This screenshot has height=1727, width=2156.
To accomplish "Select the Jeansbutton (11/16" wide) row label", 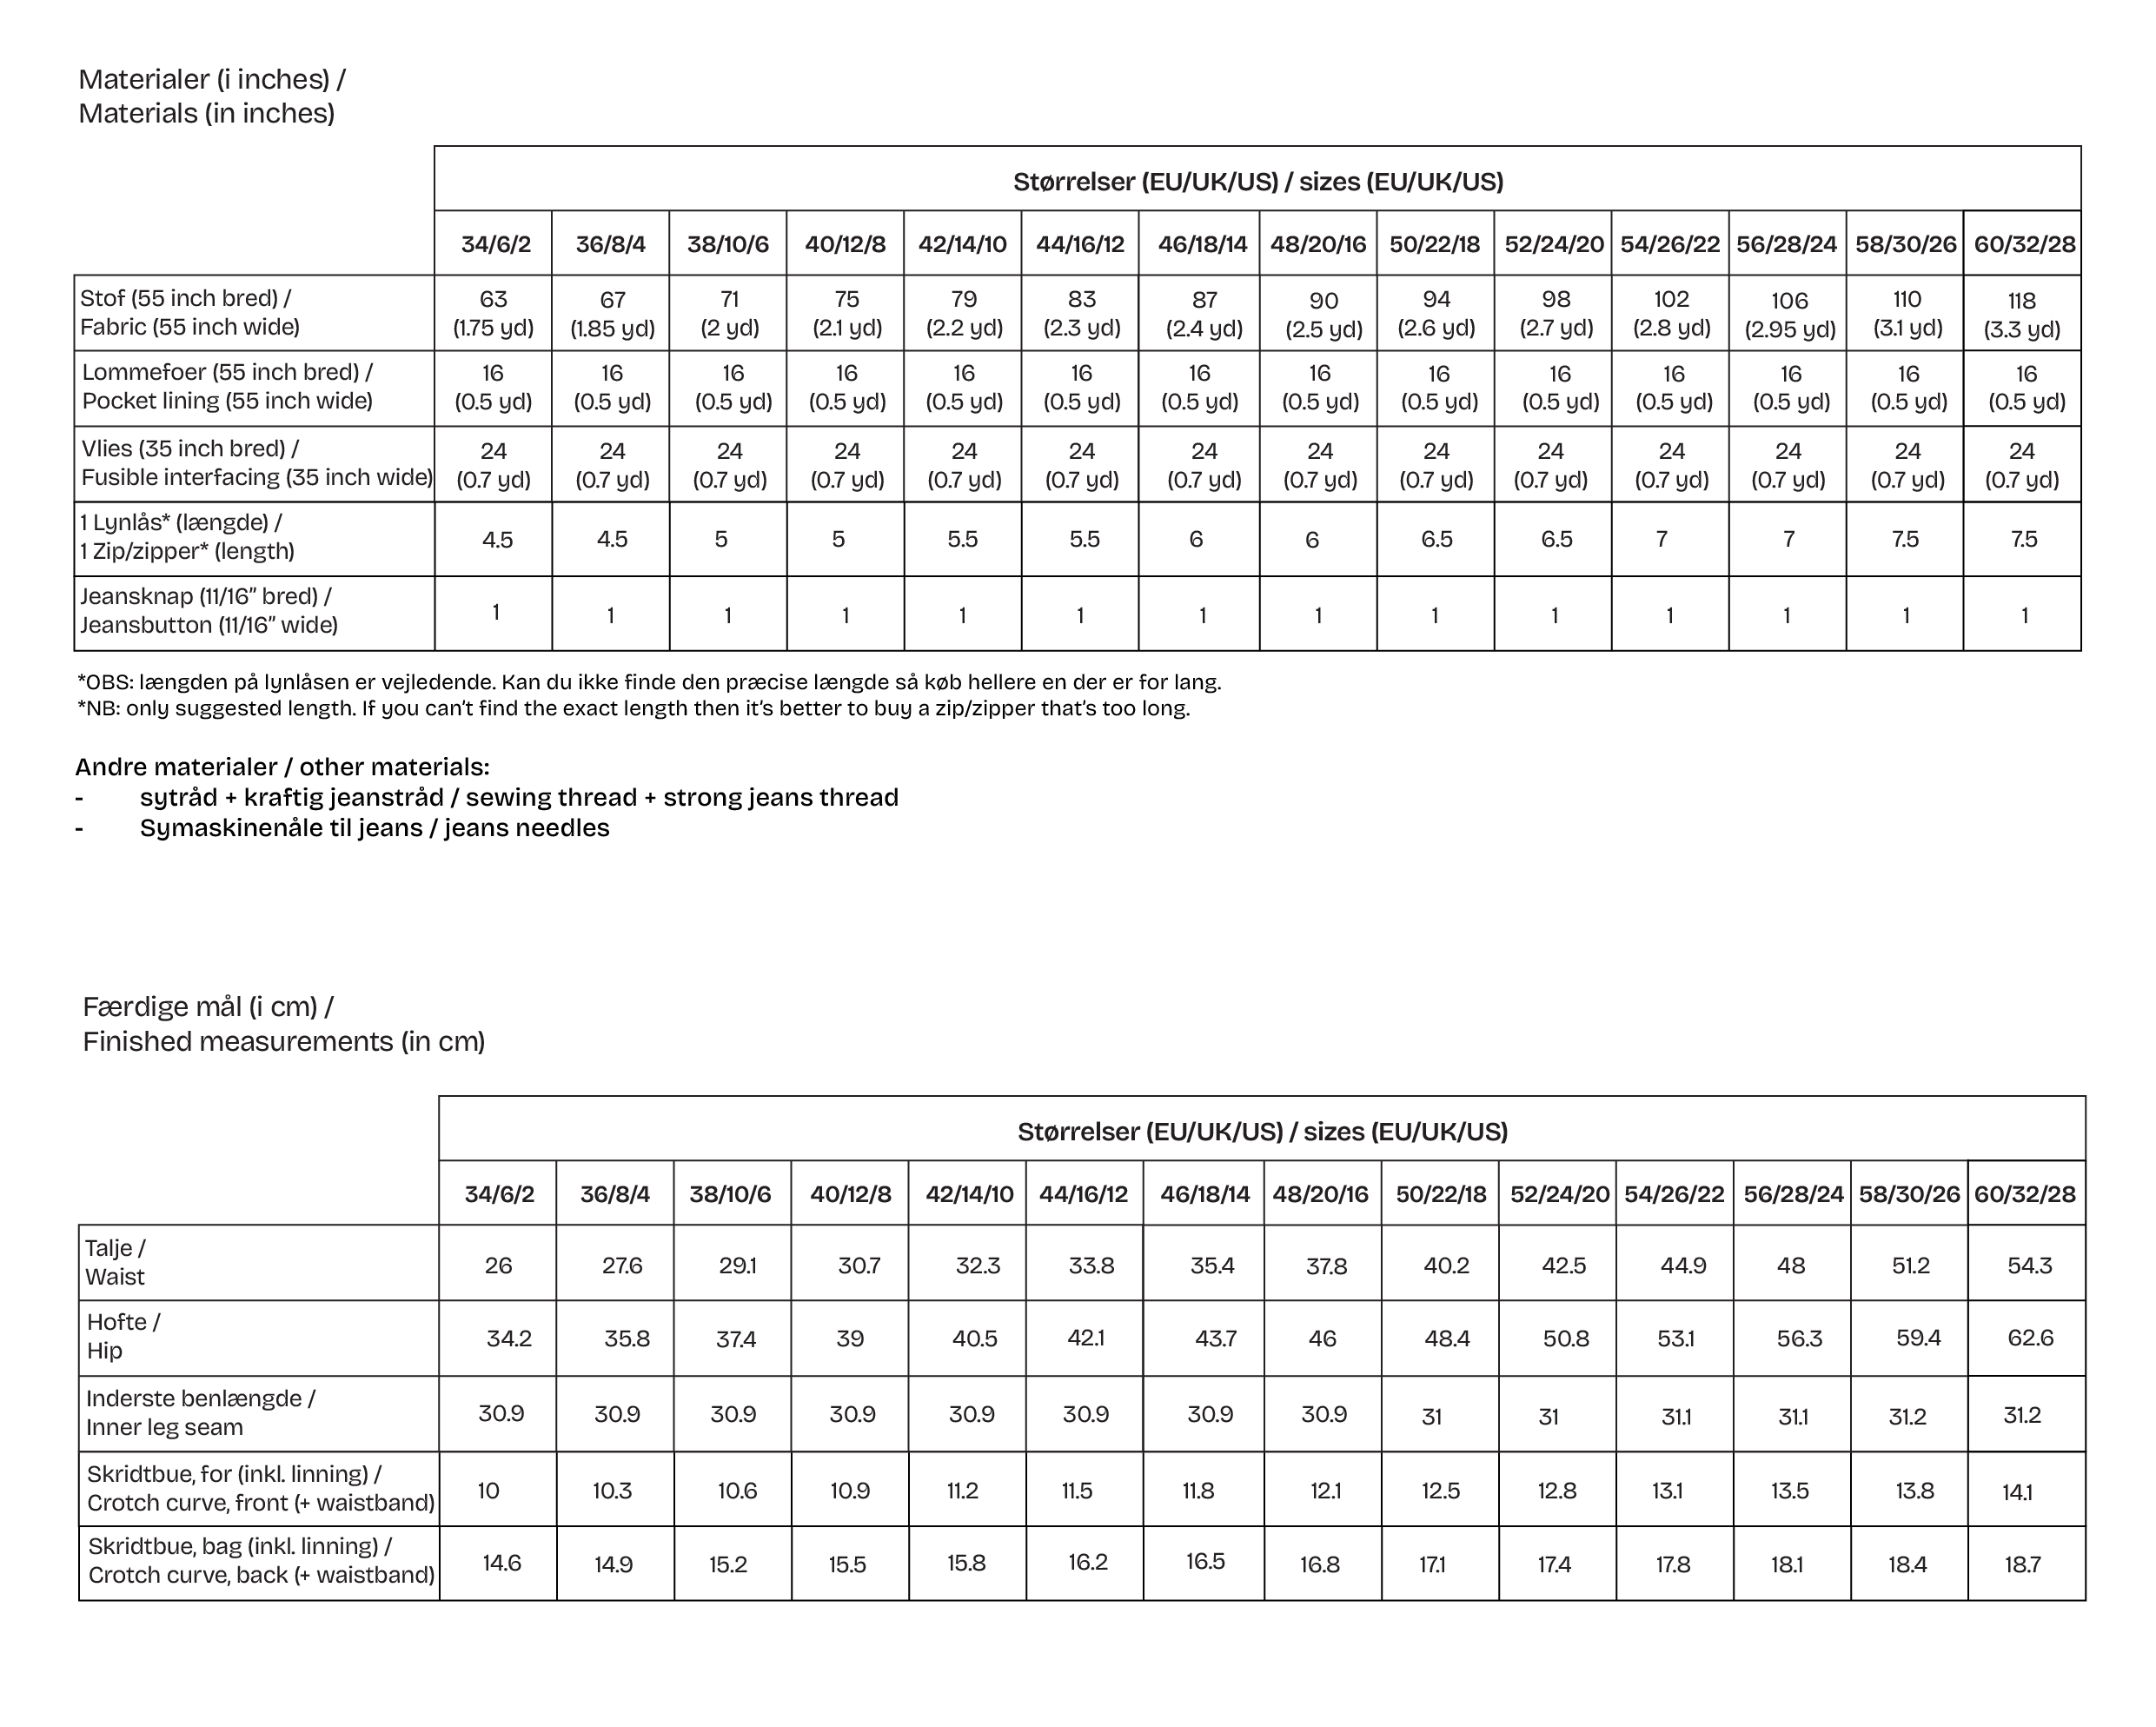I will [208, 625].
